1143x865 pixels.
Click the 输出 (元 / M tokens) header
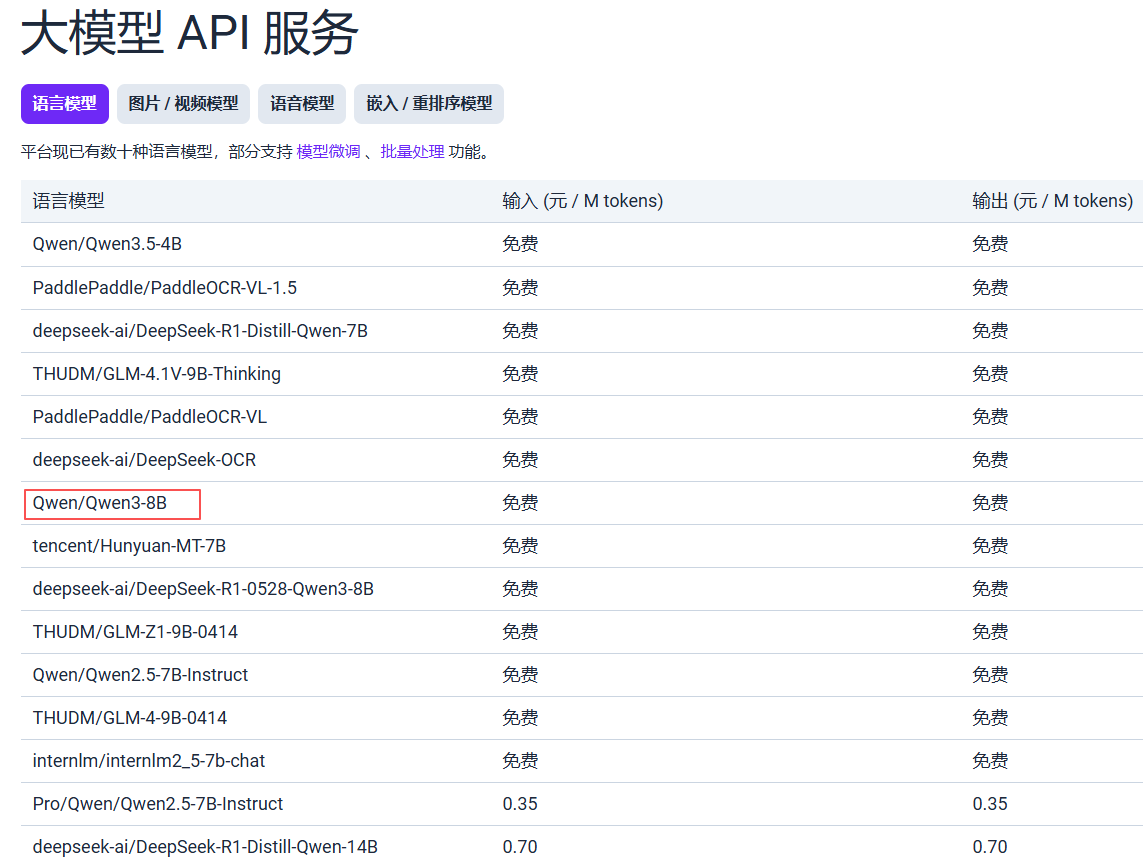(1053, 201)
